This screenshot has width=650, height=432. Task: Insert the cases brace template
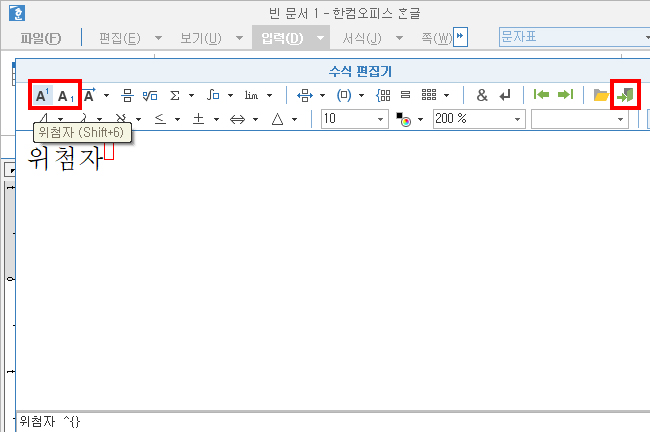[x=383, y=95]
